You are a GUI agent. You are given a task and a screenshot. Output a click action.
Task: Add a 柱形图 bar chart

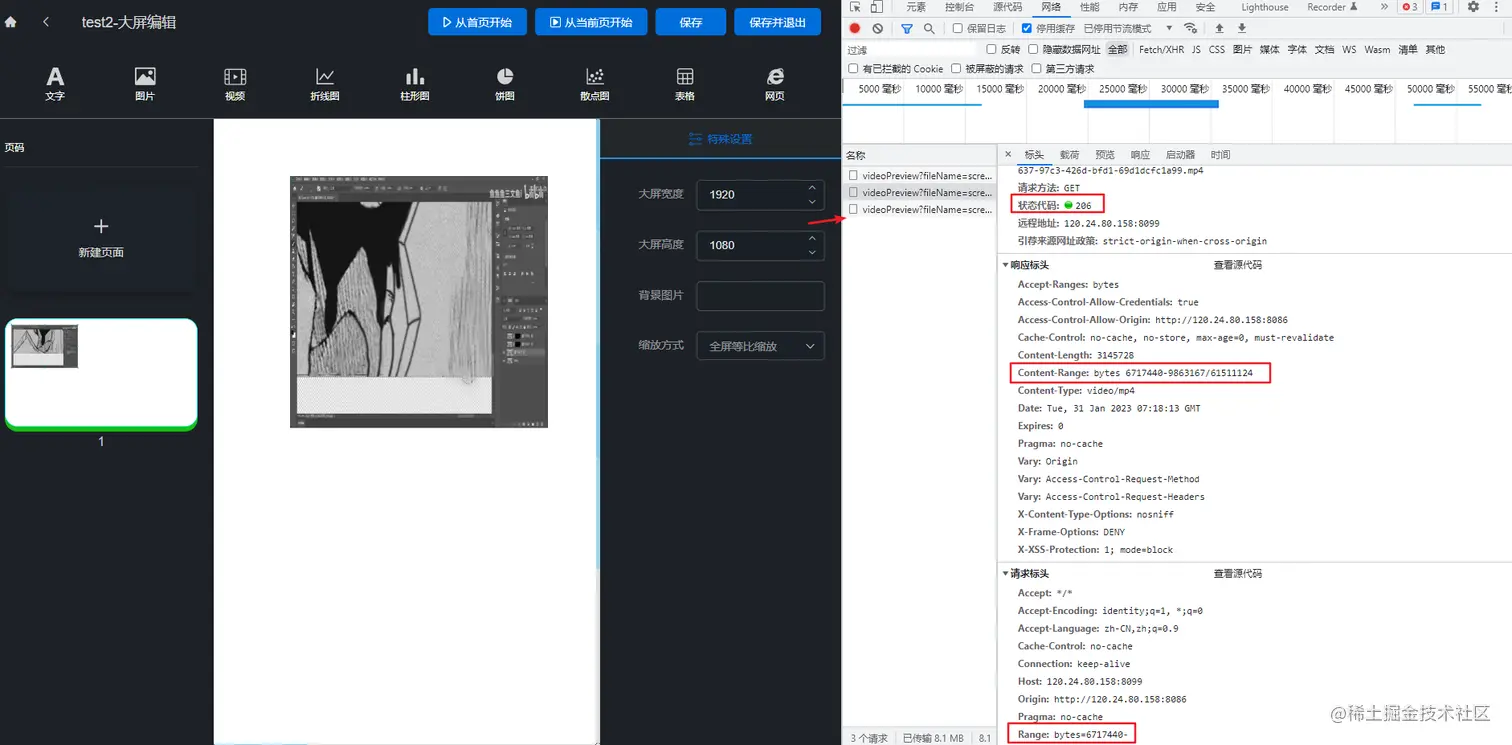pyautogui.click(x=415, y=84)
